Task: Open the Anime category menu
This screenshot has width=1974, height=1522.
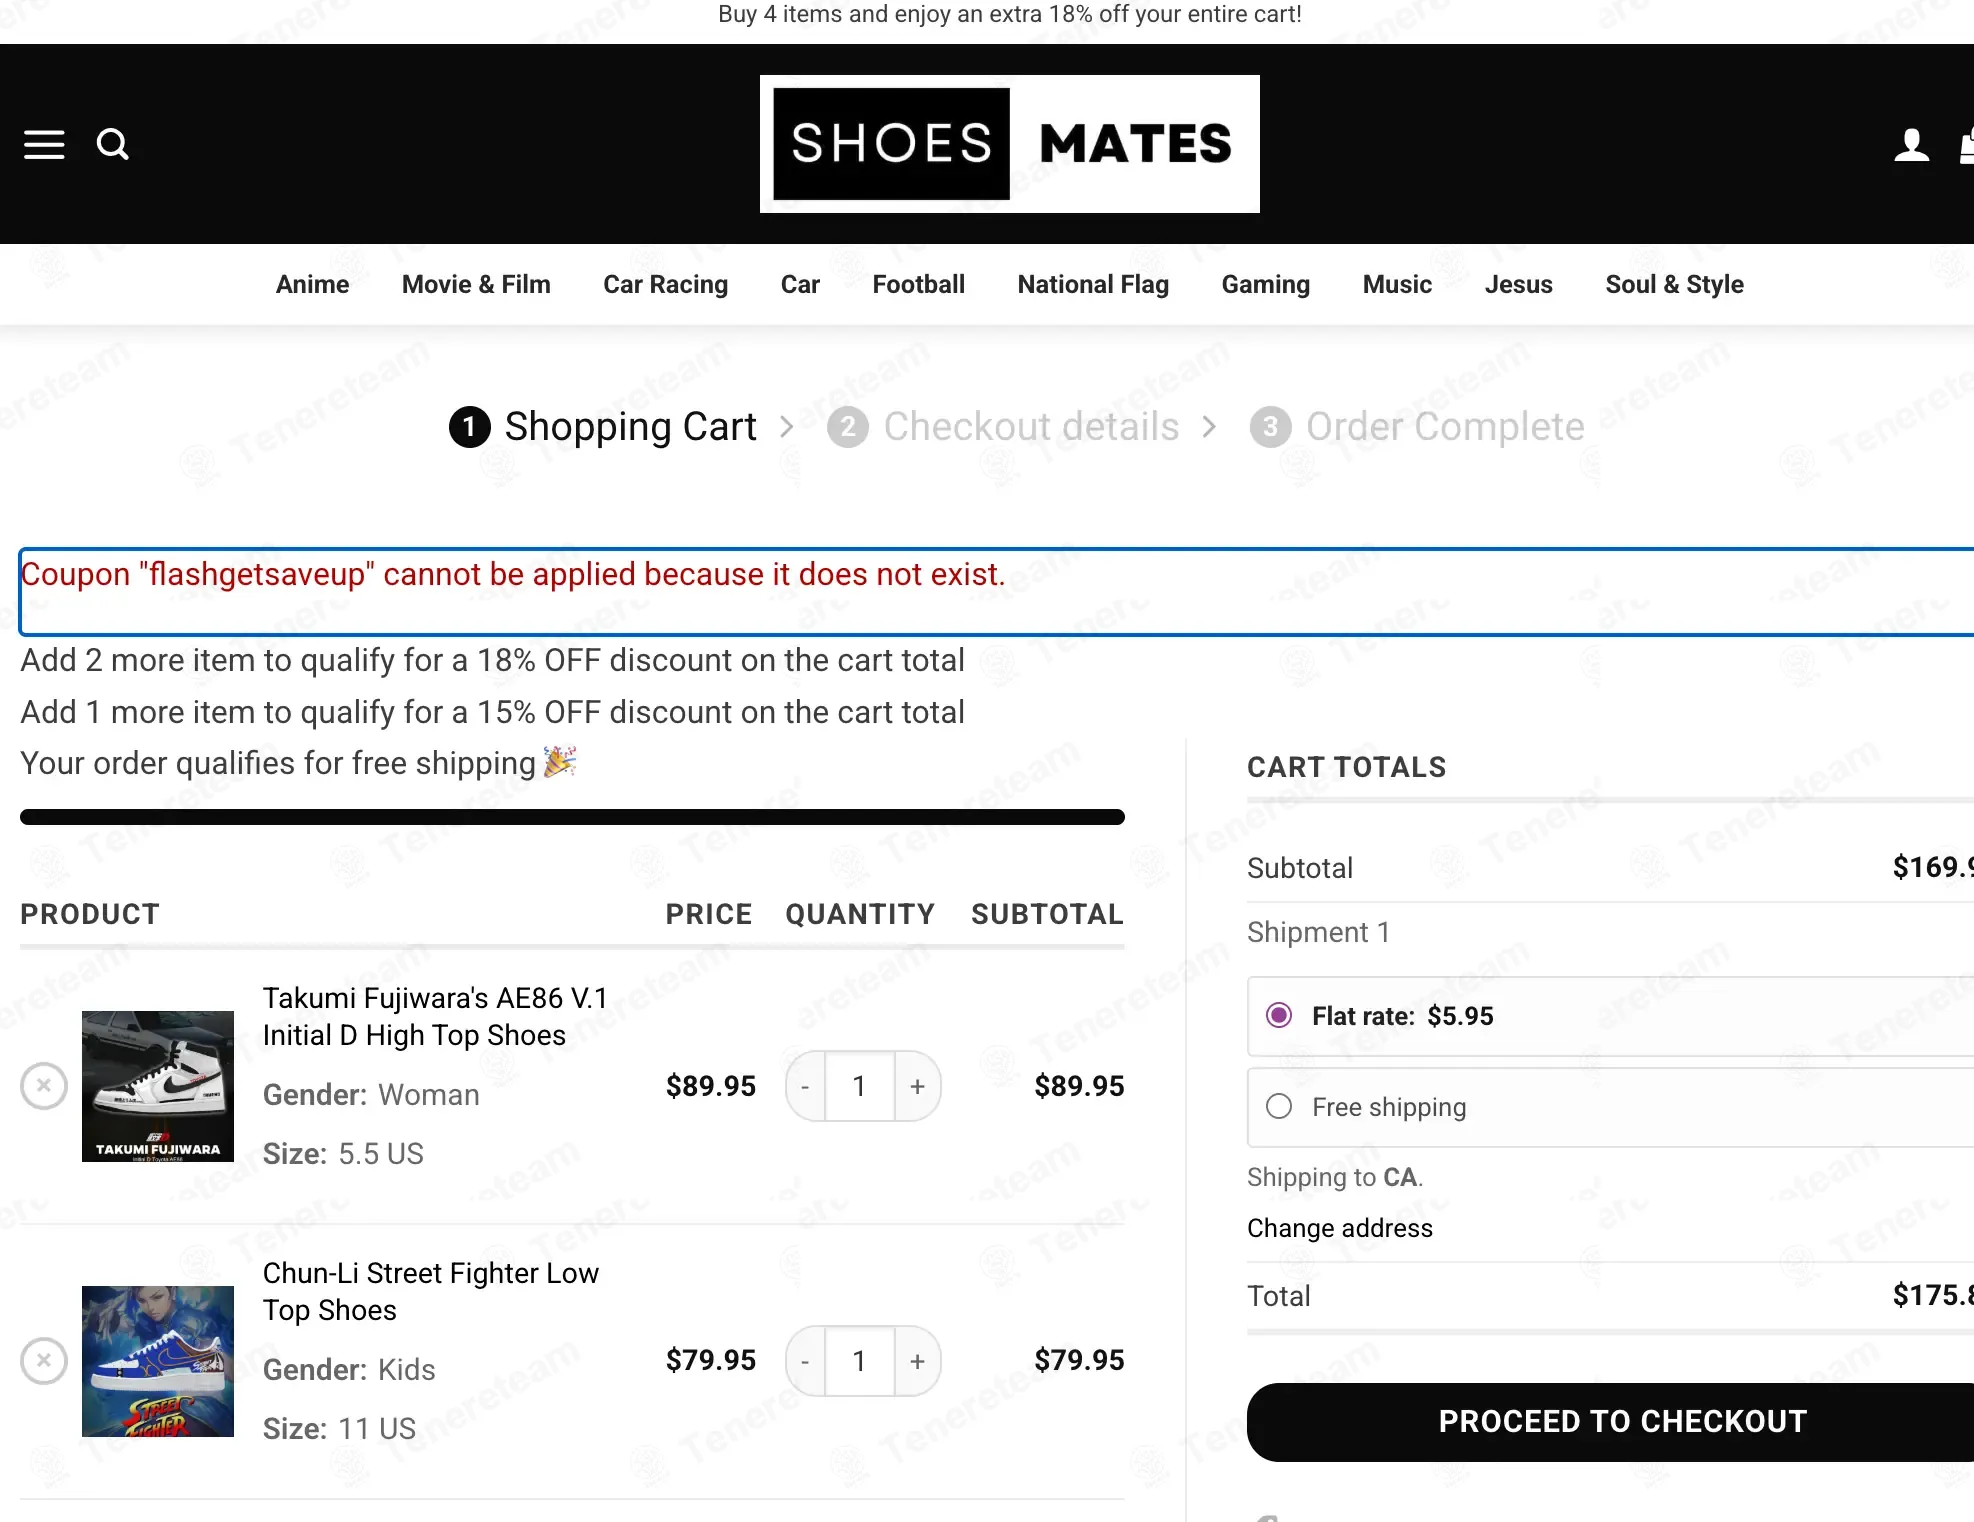Action: [312, 285]
